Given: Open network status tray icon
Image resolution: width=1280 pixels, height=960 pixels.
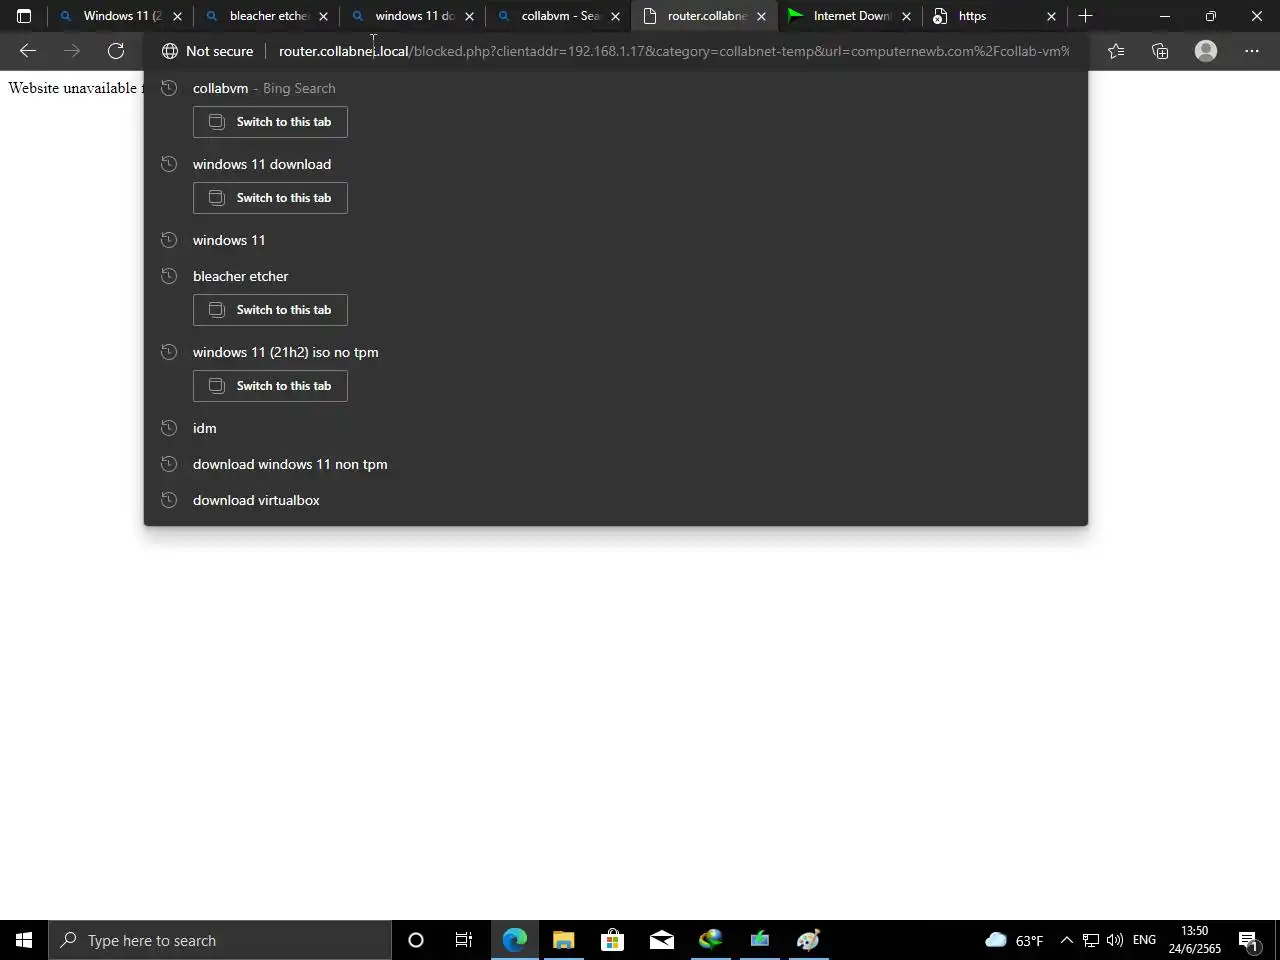Looking at the screenshot, I should click(1091, 940).
